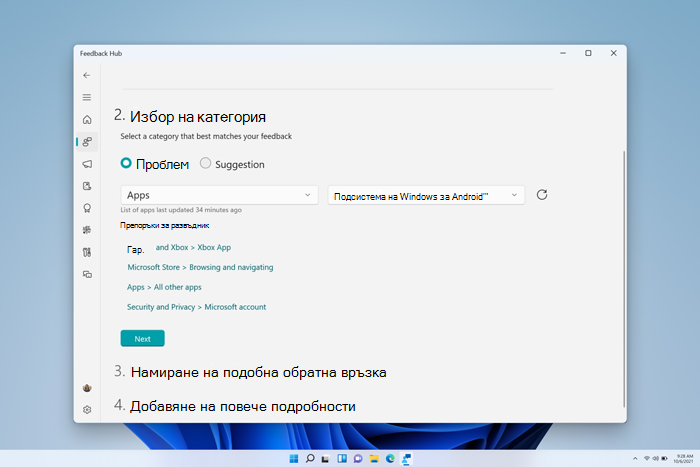
Task: Open the sidebar icon below Diagnostics
Action: click(x=87, y=274)
